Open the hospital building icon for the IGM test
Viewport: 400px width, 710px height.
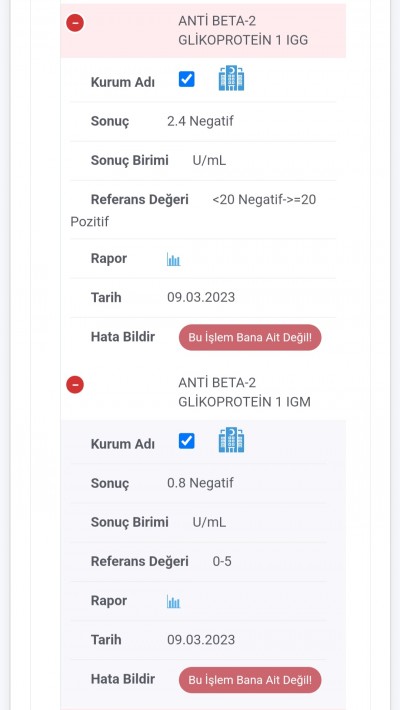[231, 440]
